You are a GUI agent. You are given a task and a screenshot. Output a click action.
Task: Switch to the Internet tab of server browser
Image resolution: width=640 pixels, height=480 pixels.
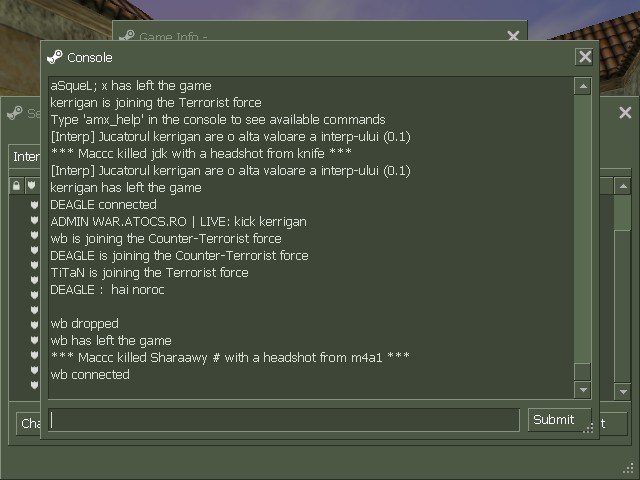click(25, 156)
